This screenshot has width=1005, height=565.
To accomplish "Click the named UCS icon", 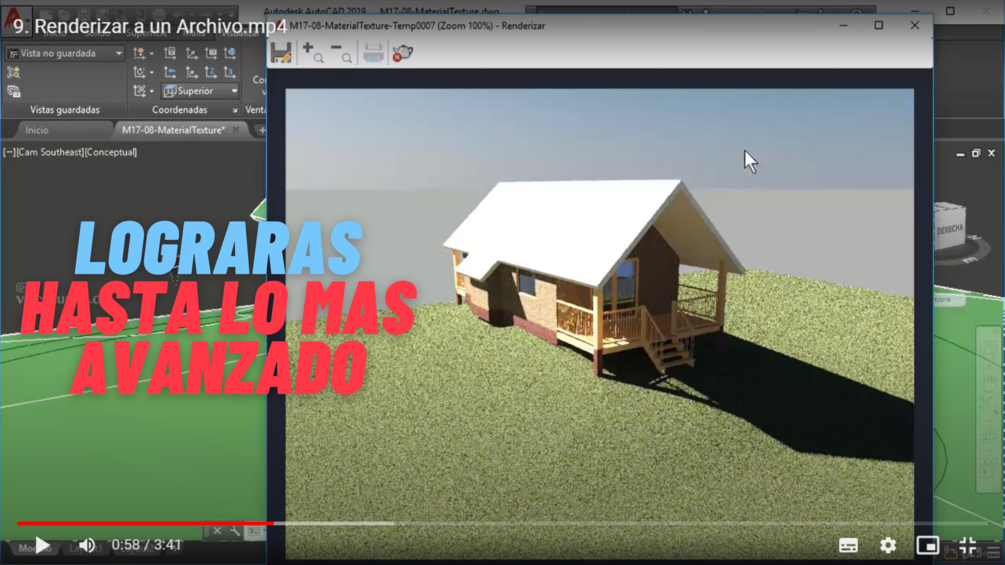I will pyautogui.click(x=170, y=53).
